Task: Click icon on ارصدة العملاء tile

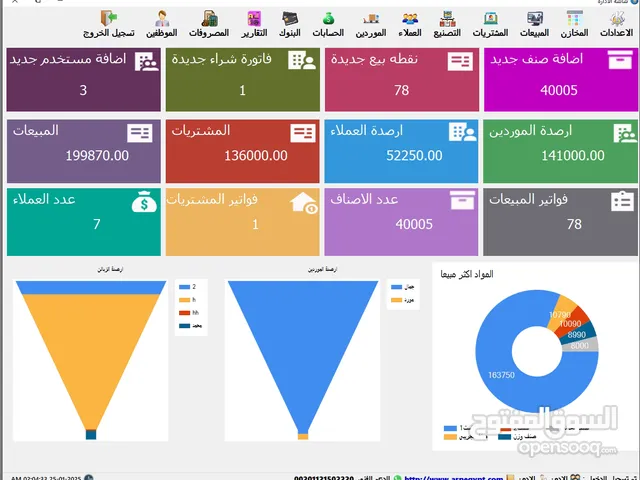Action: [x=462, y=132]
